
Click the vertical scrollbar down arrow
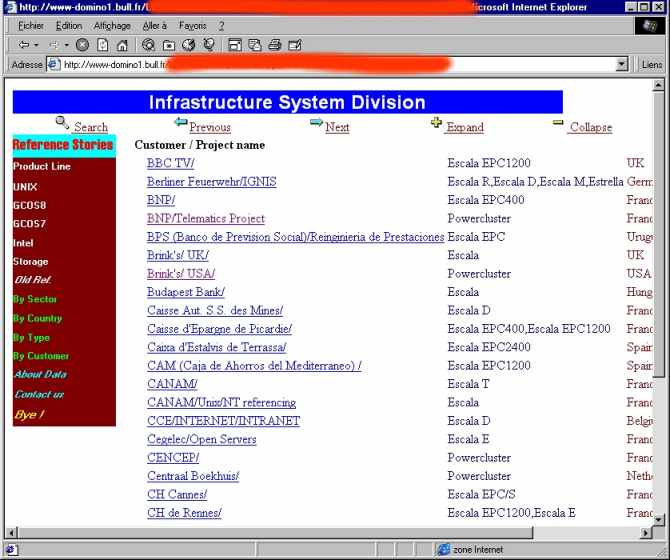pos(658,520)
